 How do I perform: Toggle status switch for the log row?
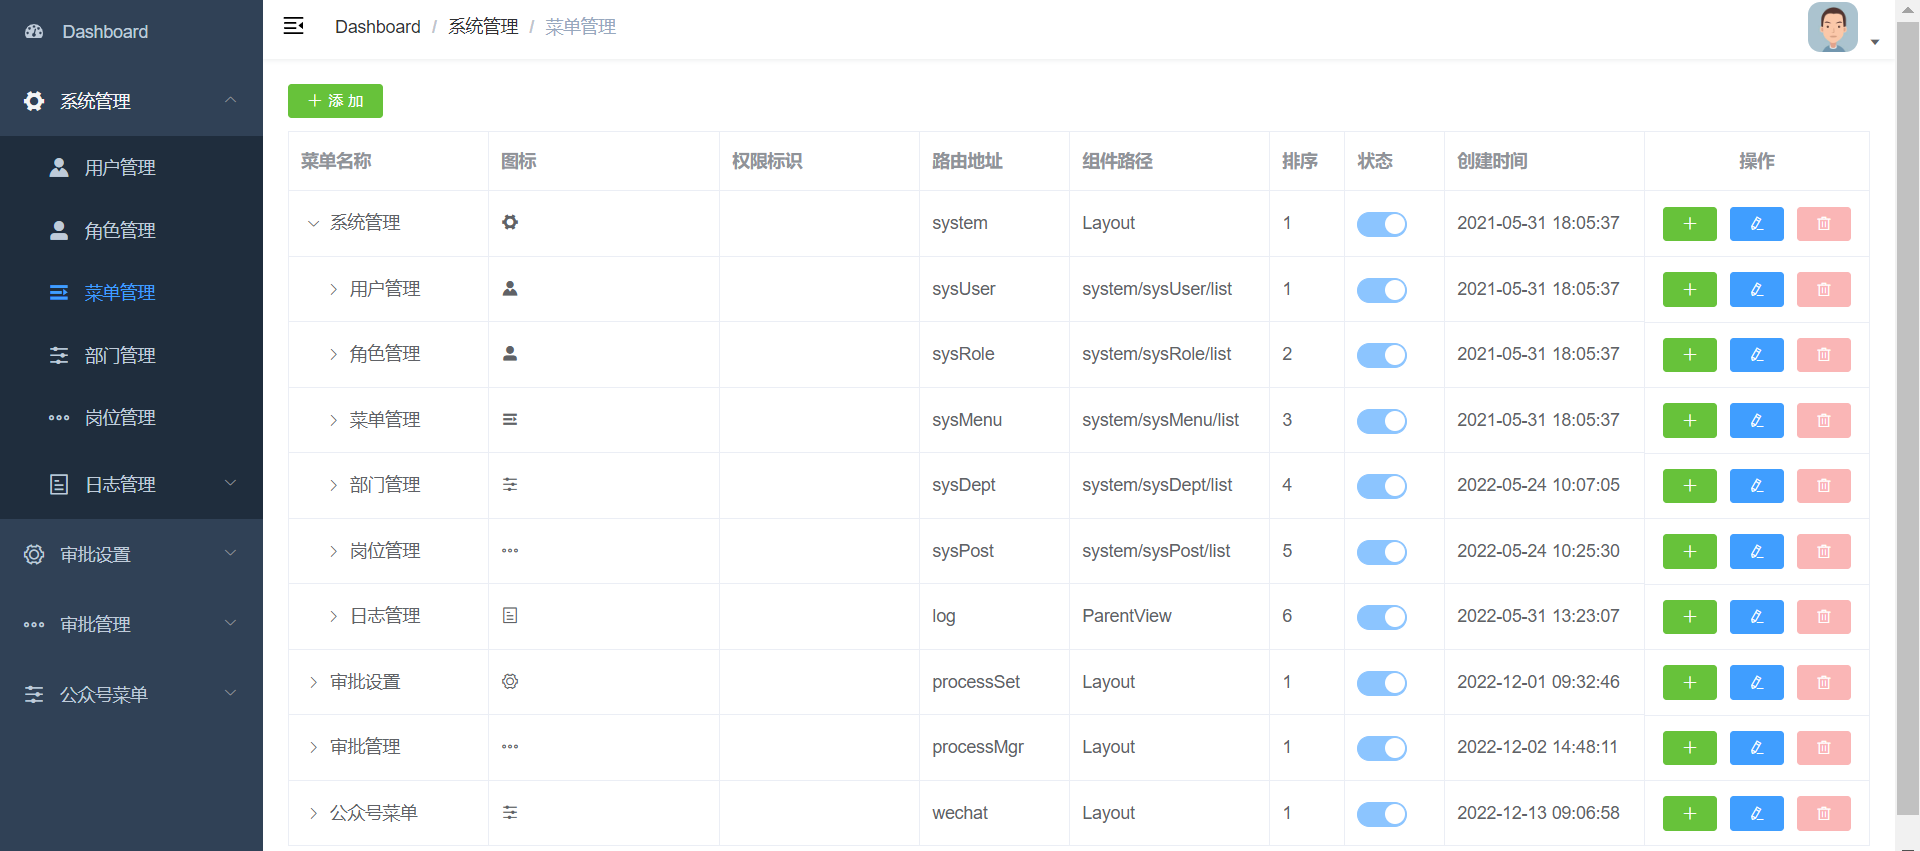(1382, 617)
